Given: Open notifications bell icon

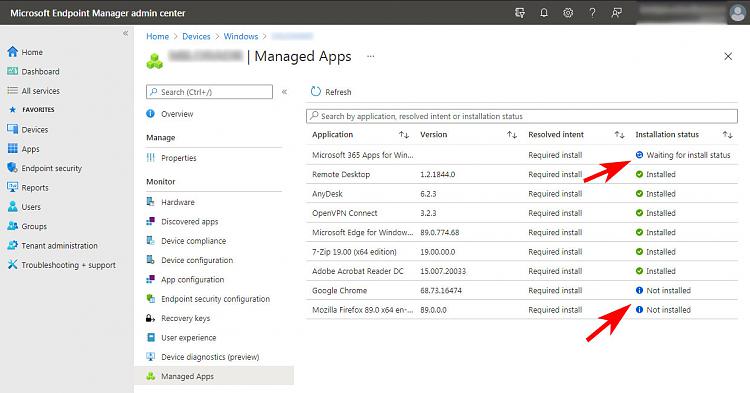Looking at the screenshot, I should [544, 13].
